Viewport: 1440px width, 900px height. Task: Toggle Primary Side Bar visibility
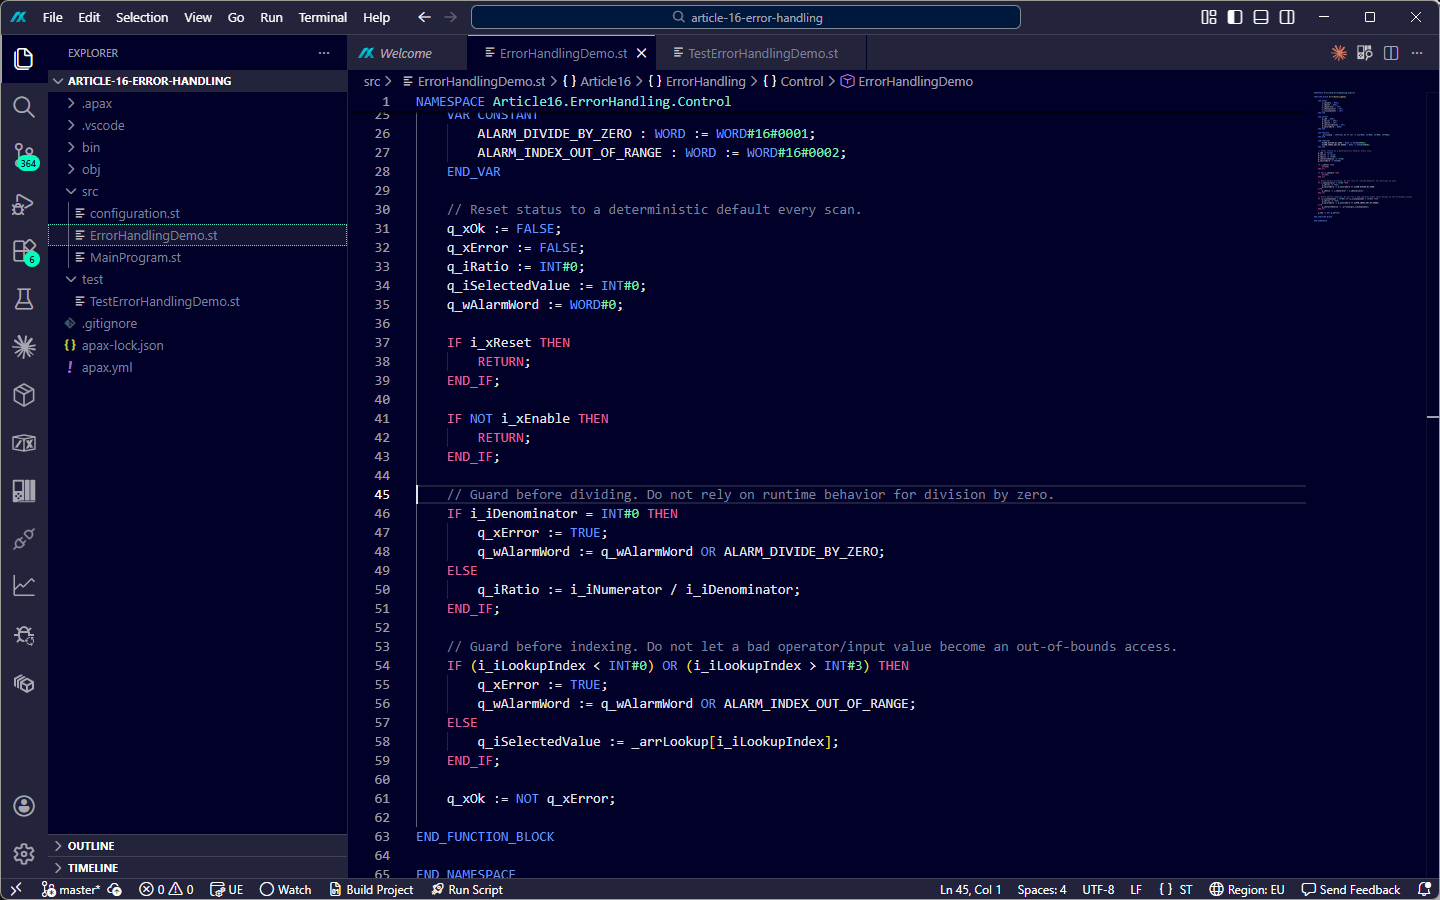[x=1235, y=17]
